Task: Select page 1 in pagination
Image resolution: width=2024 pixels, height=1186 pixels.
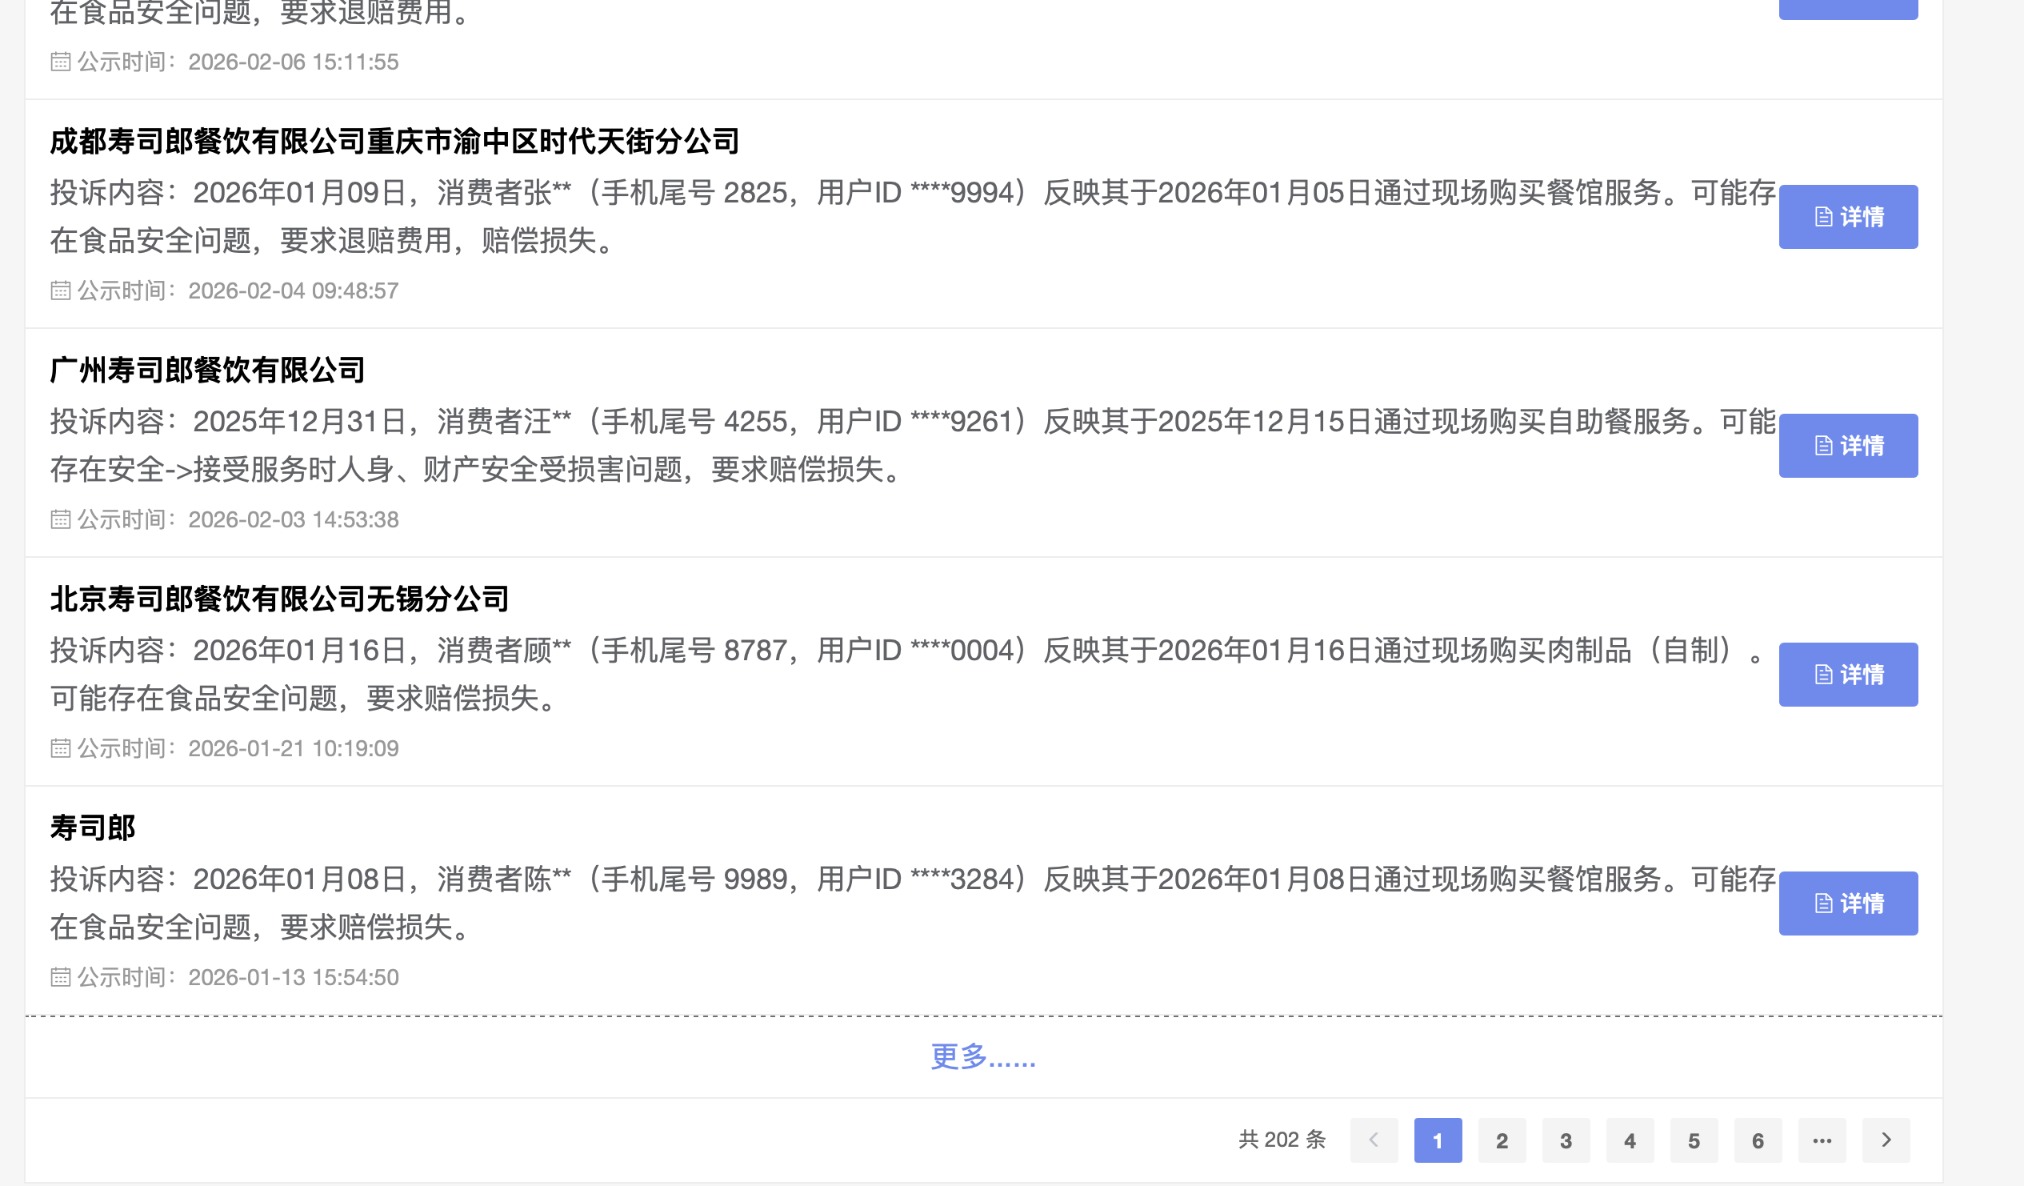Action: 1438,1140
